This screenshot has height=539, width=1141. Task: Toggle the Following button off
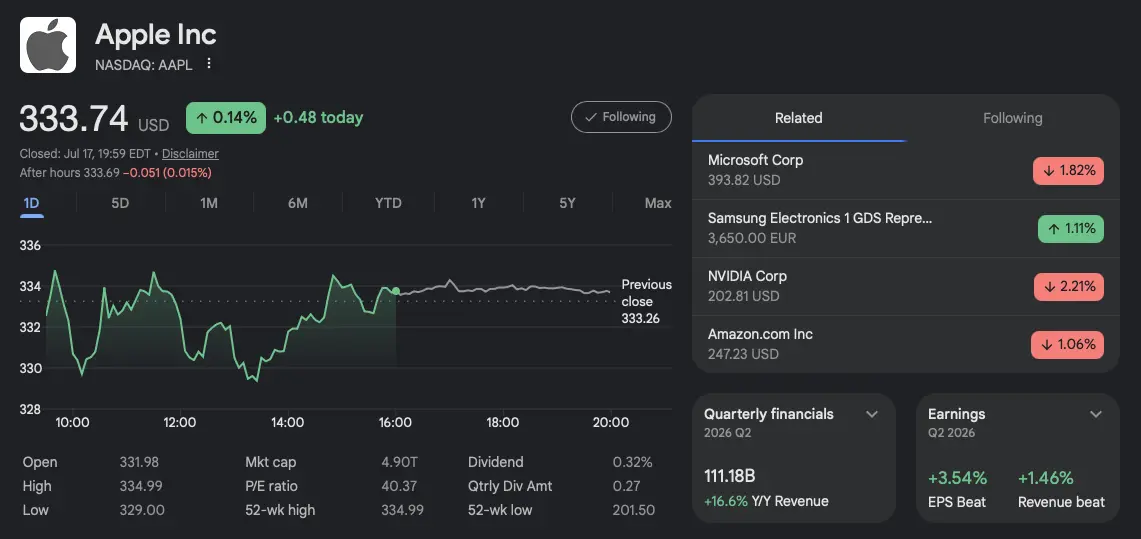tap(621, 117)
